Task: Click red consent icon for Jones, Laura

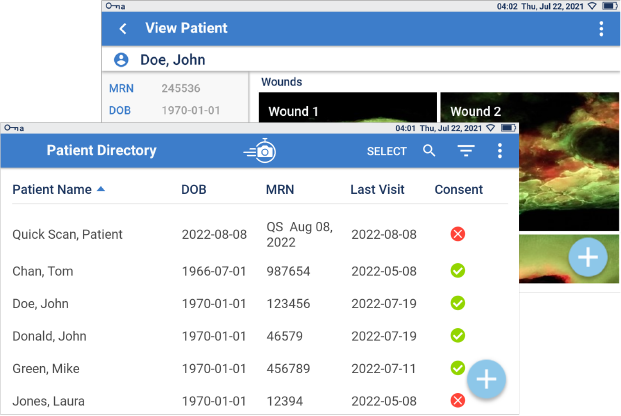Action: [457, 401]
